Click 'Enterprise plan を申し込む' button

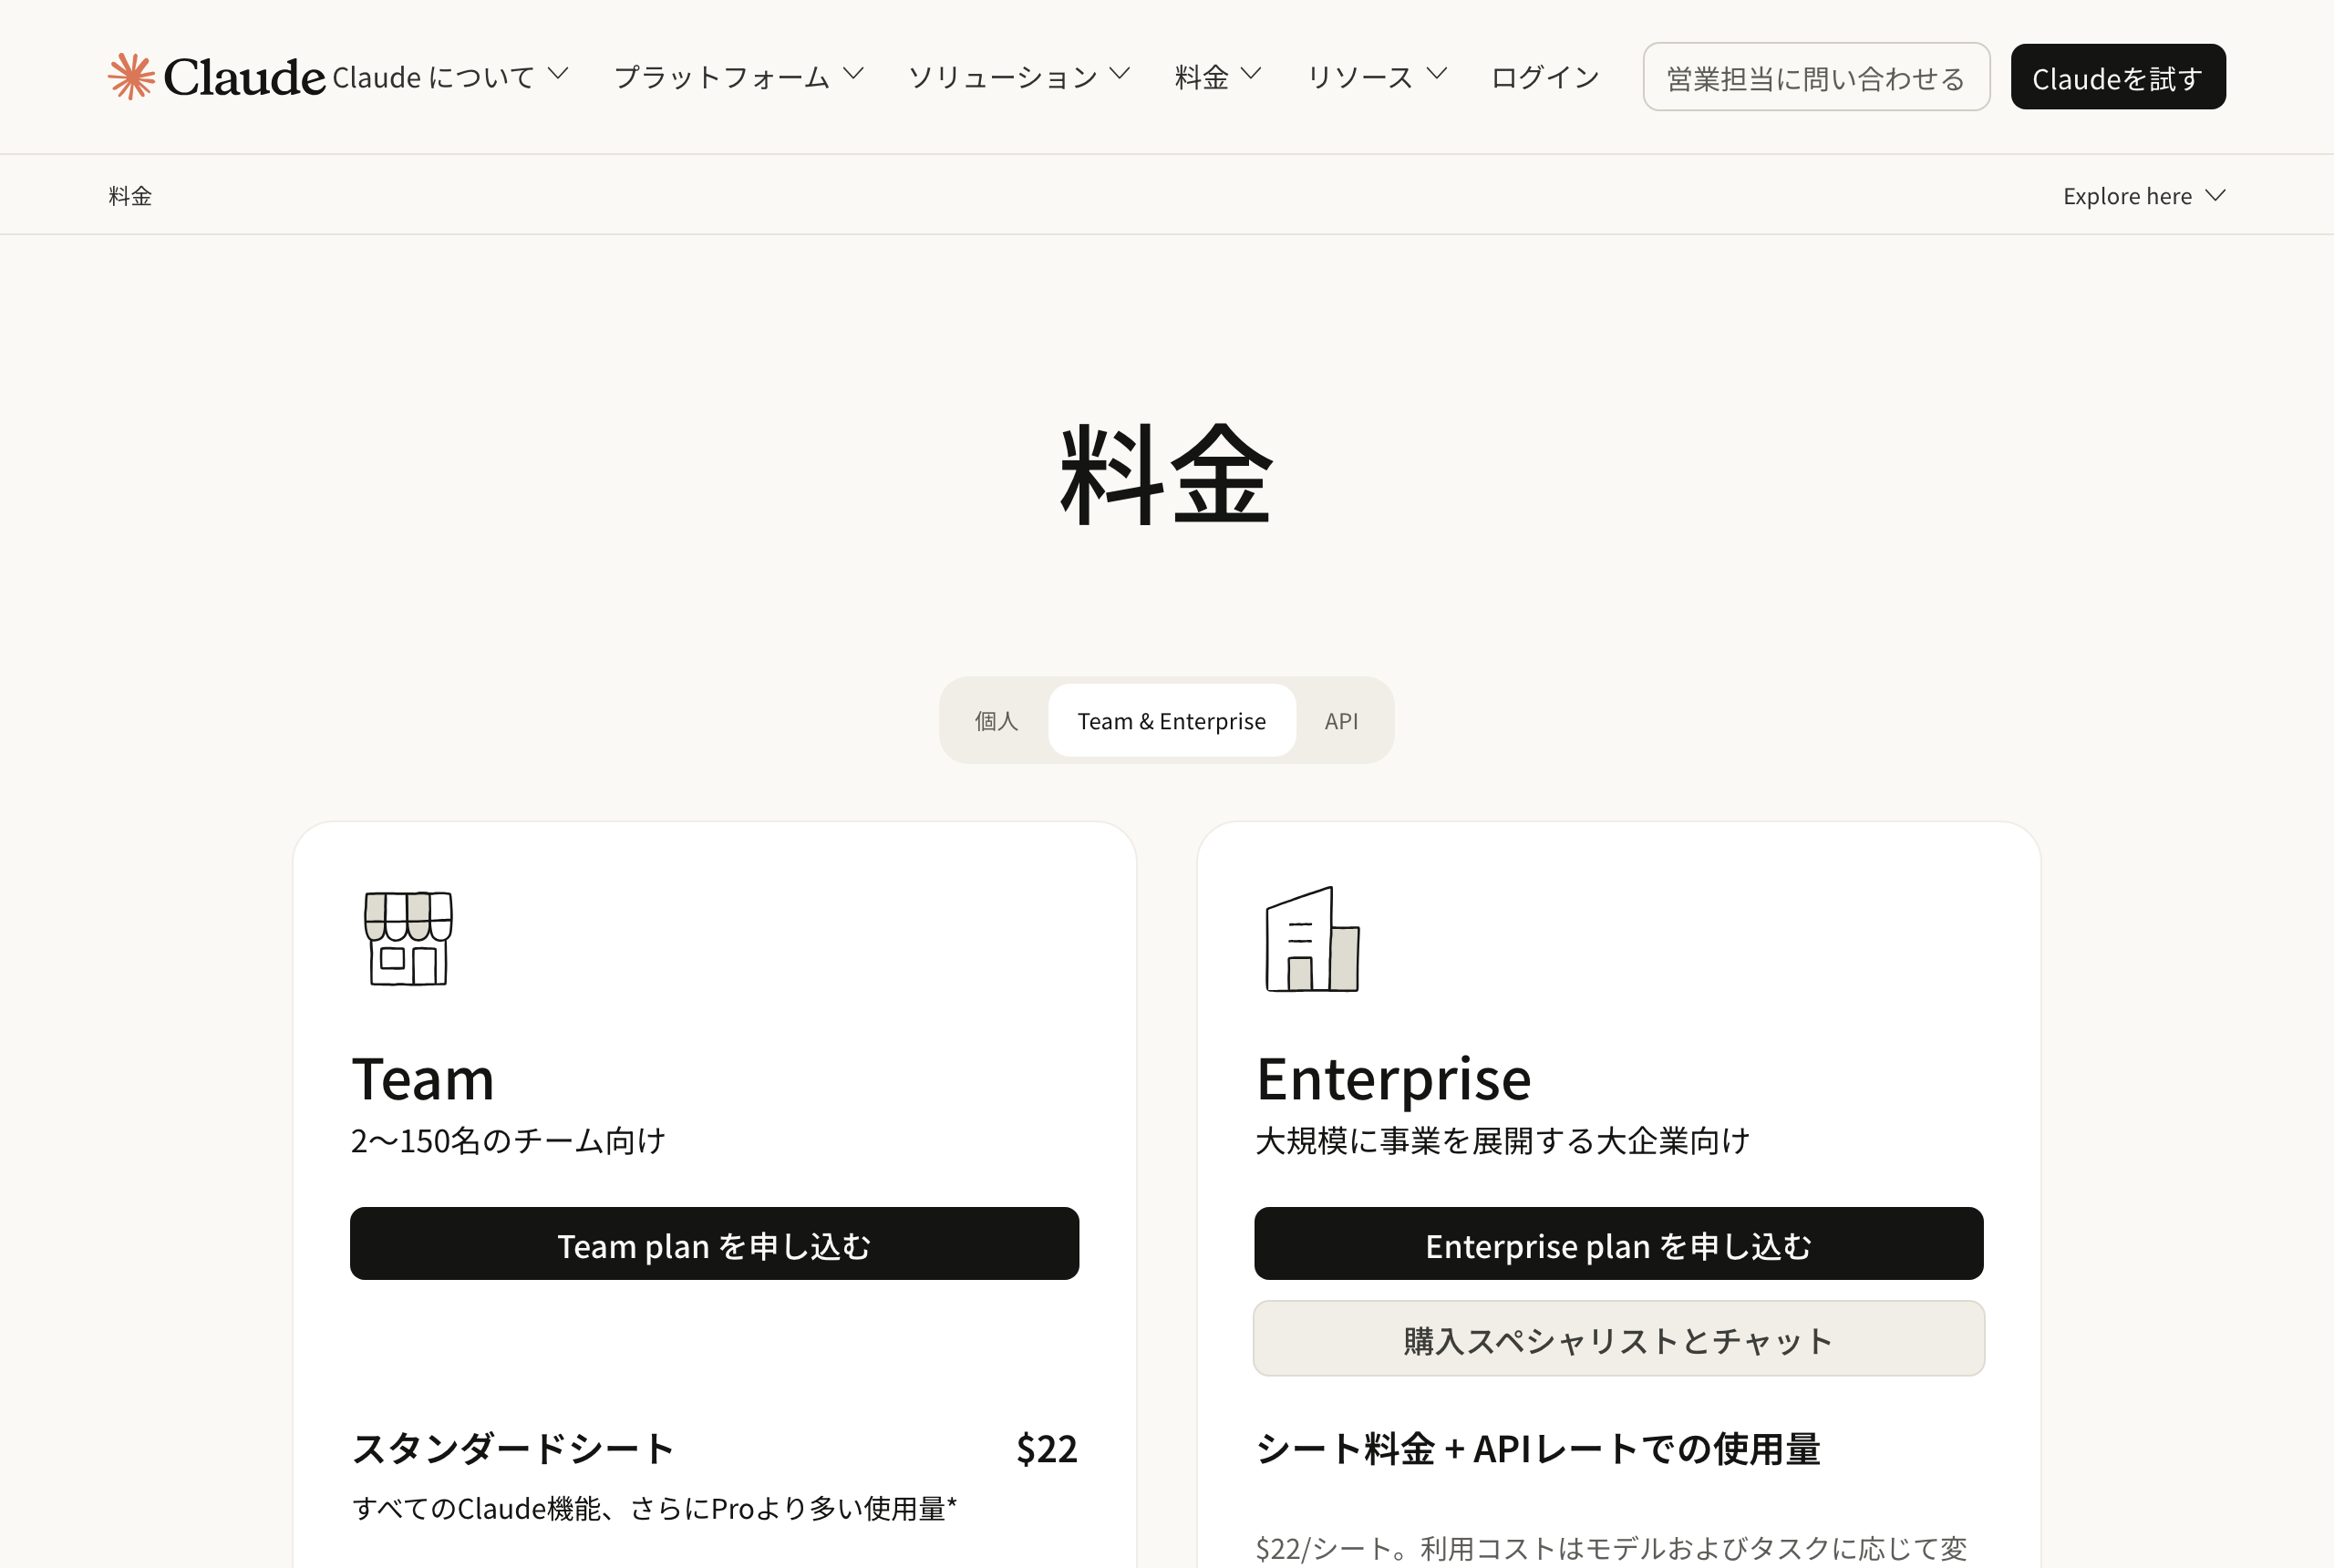[1618, 1244]
